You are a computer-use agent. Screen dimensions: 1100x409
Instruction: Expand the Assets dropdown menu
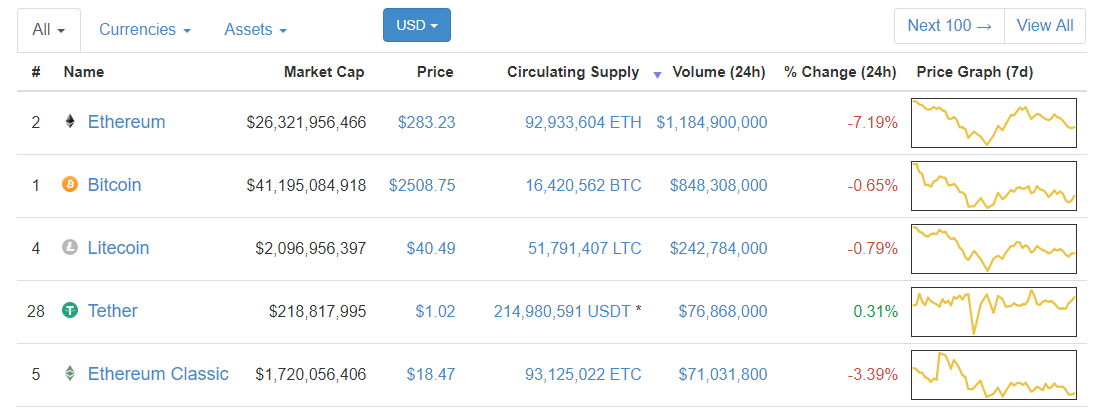pyautogui.click(x=256, y=30)
